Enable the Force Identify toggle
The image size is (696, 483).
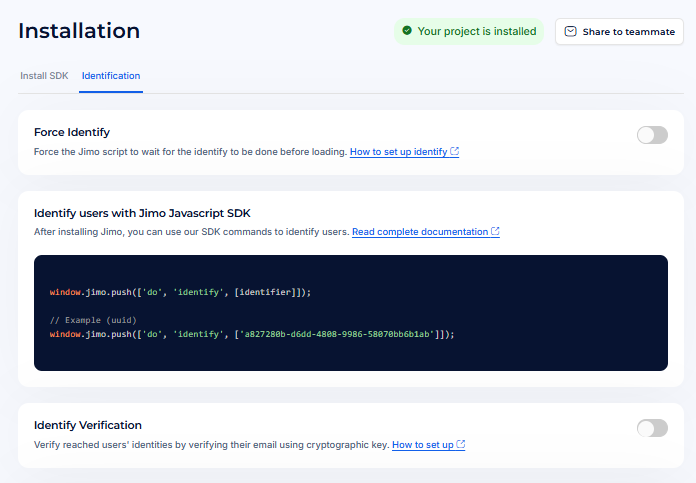(x=652, y=135)
